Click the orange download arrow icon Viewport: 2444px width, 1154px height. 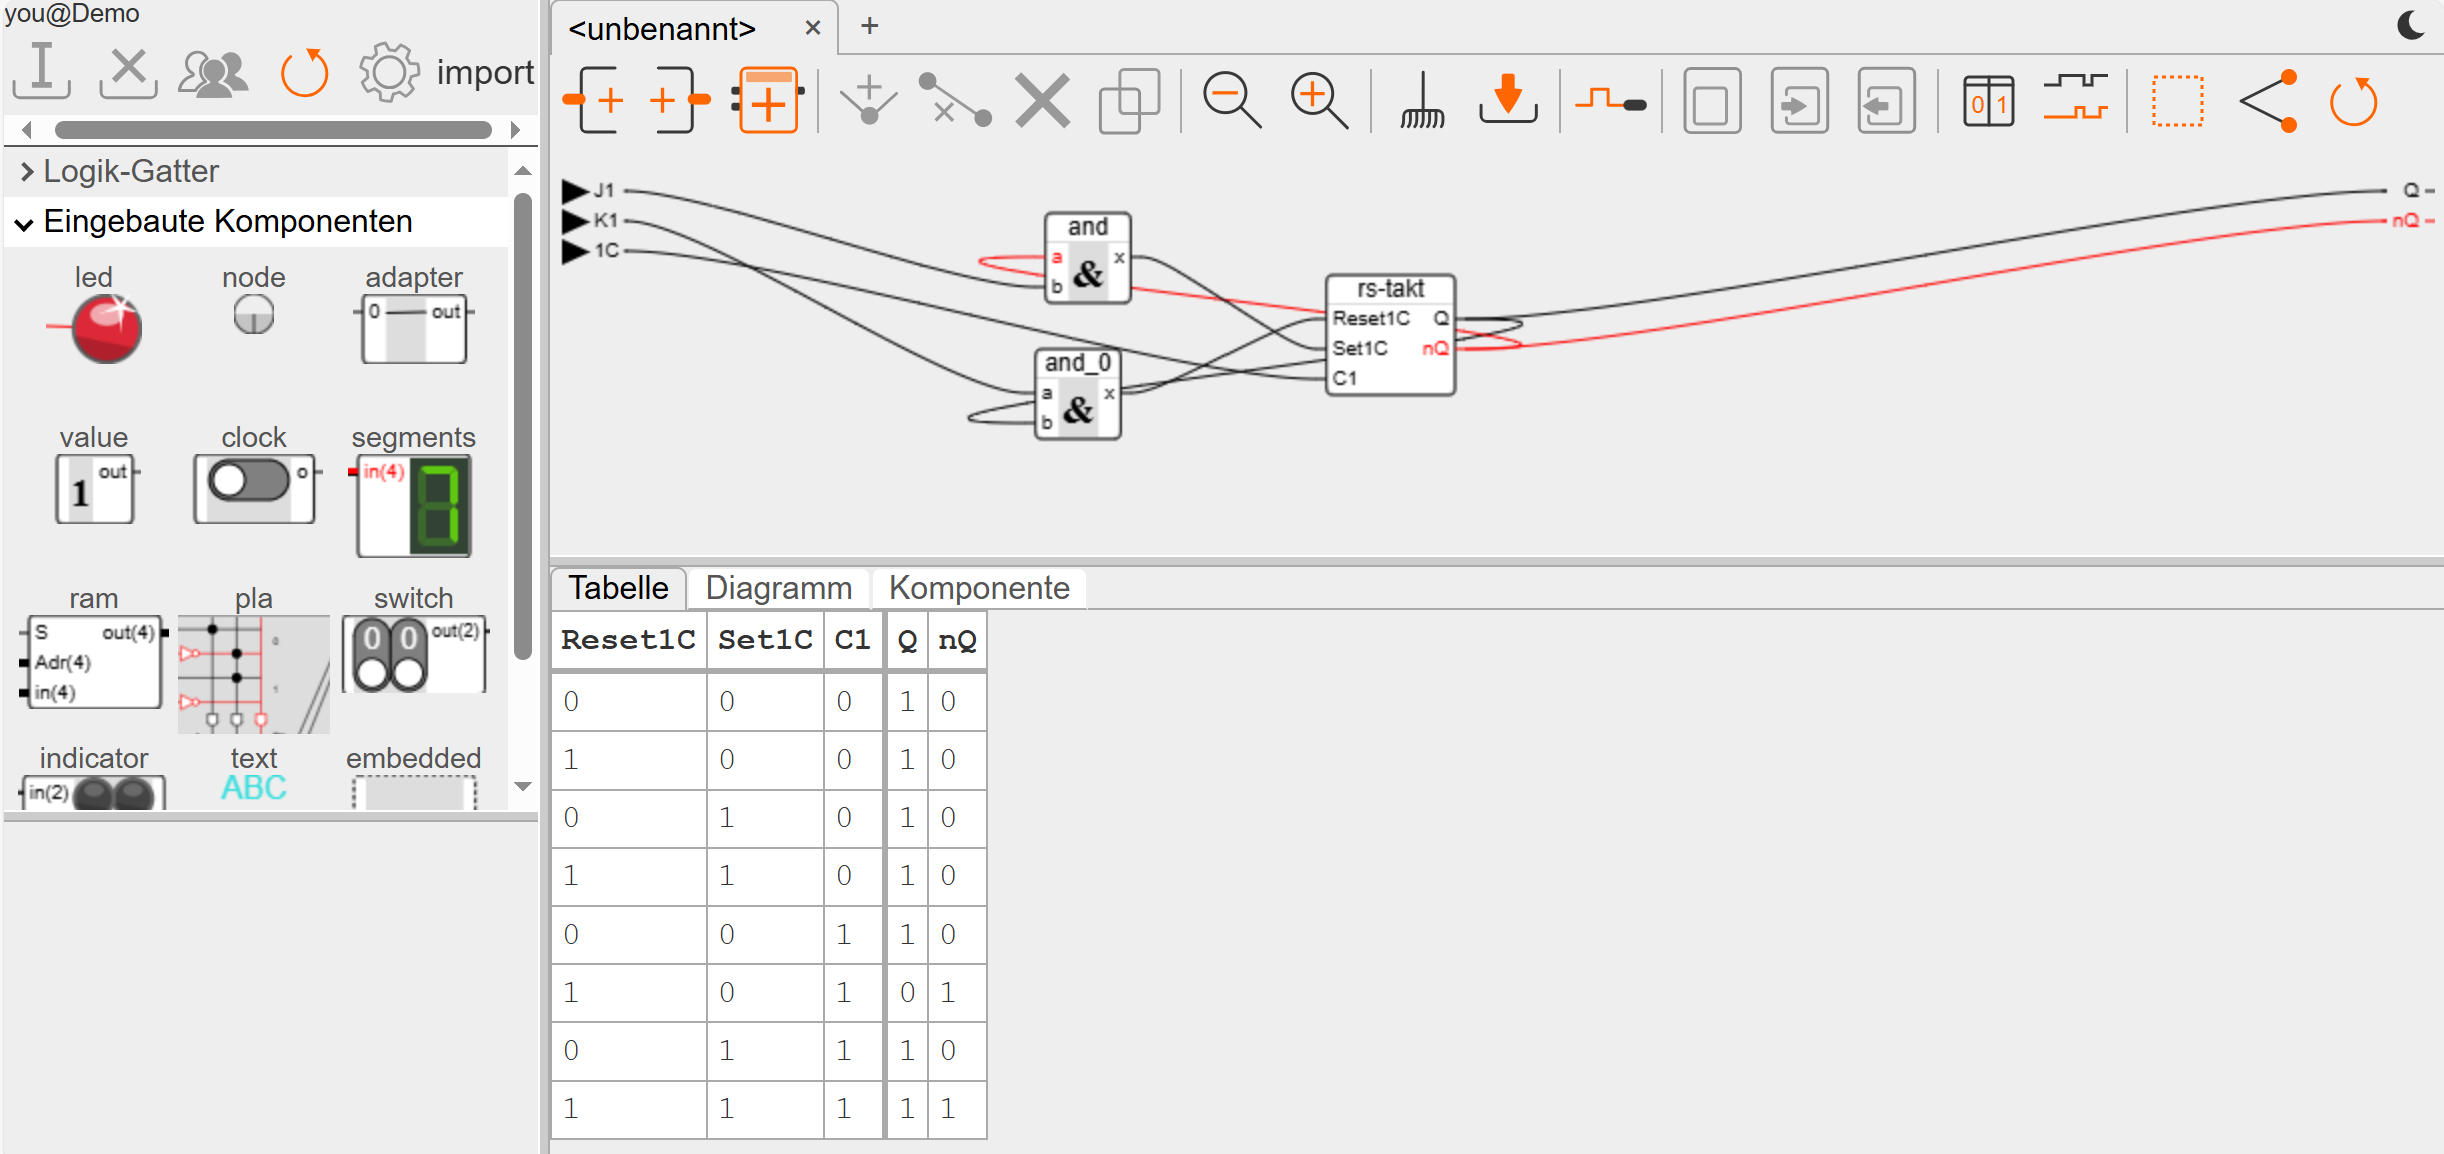1508,98
